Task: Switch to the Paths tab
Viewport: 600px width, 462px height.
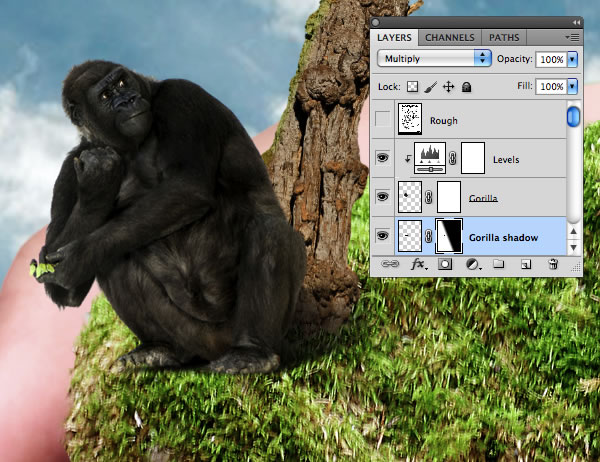Action: [x=504, y=38]
